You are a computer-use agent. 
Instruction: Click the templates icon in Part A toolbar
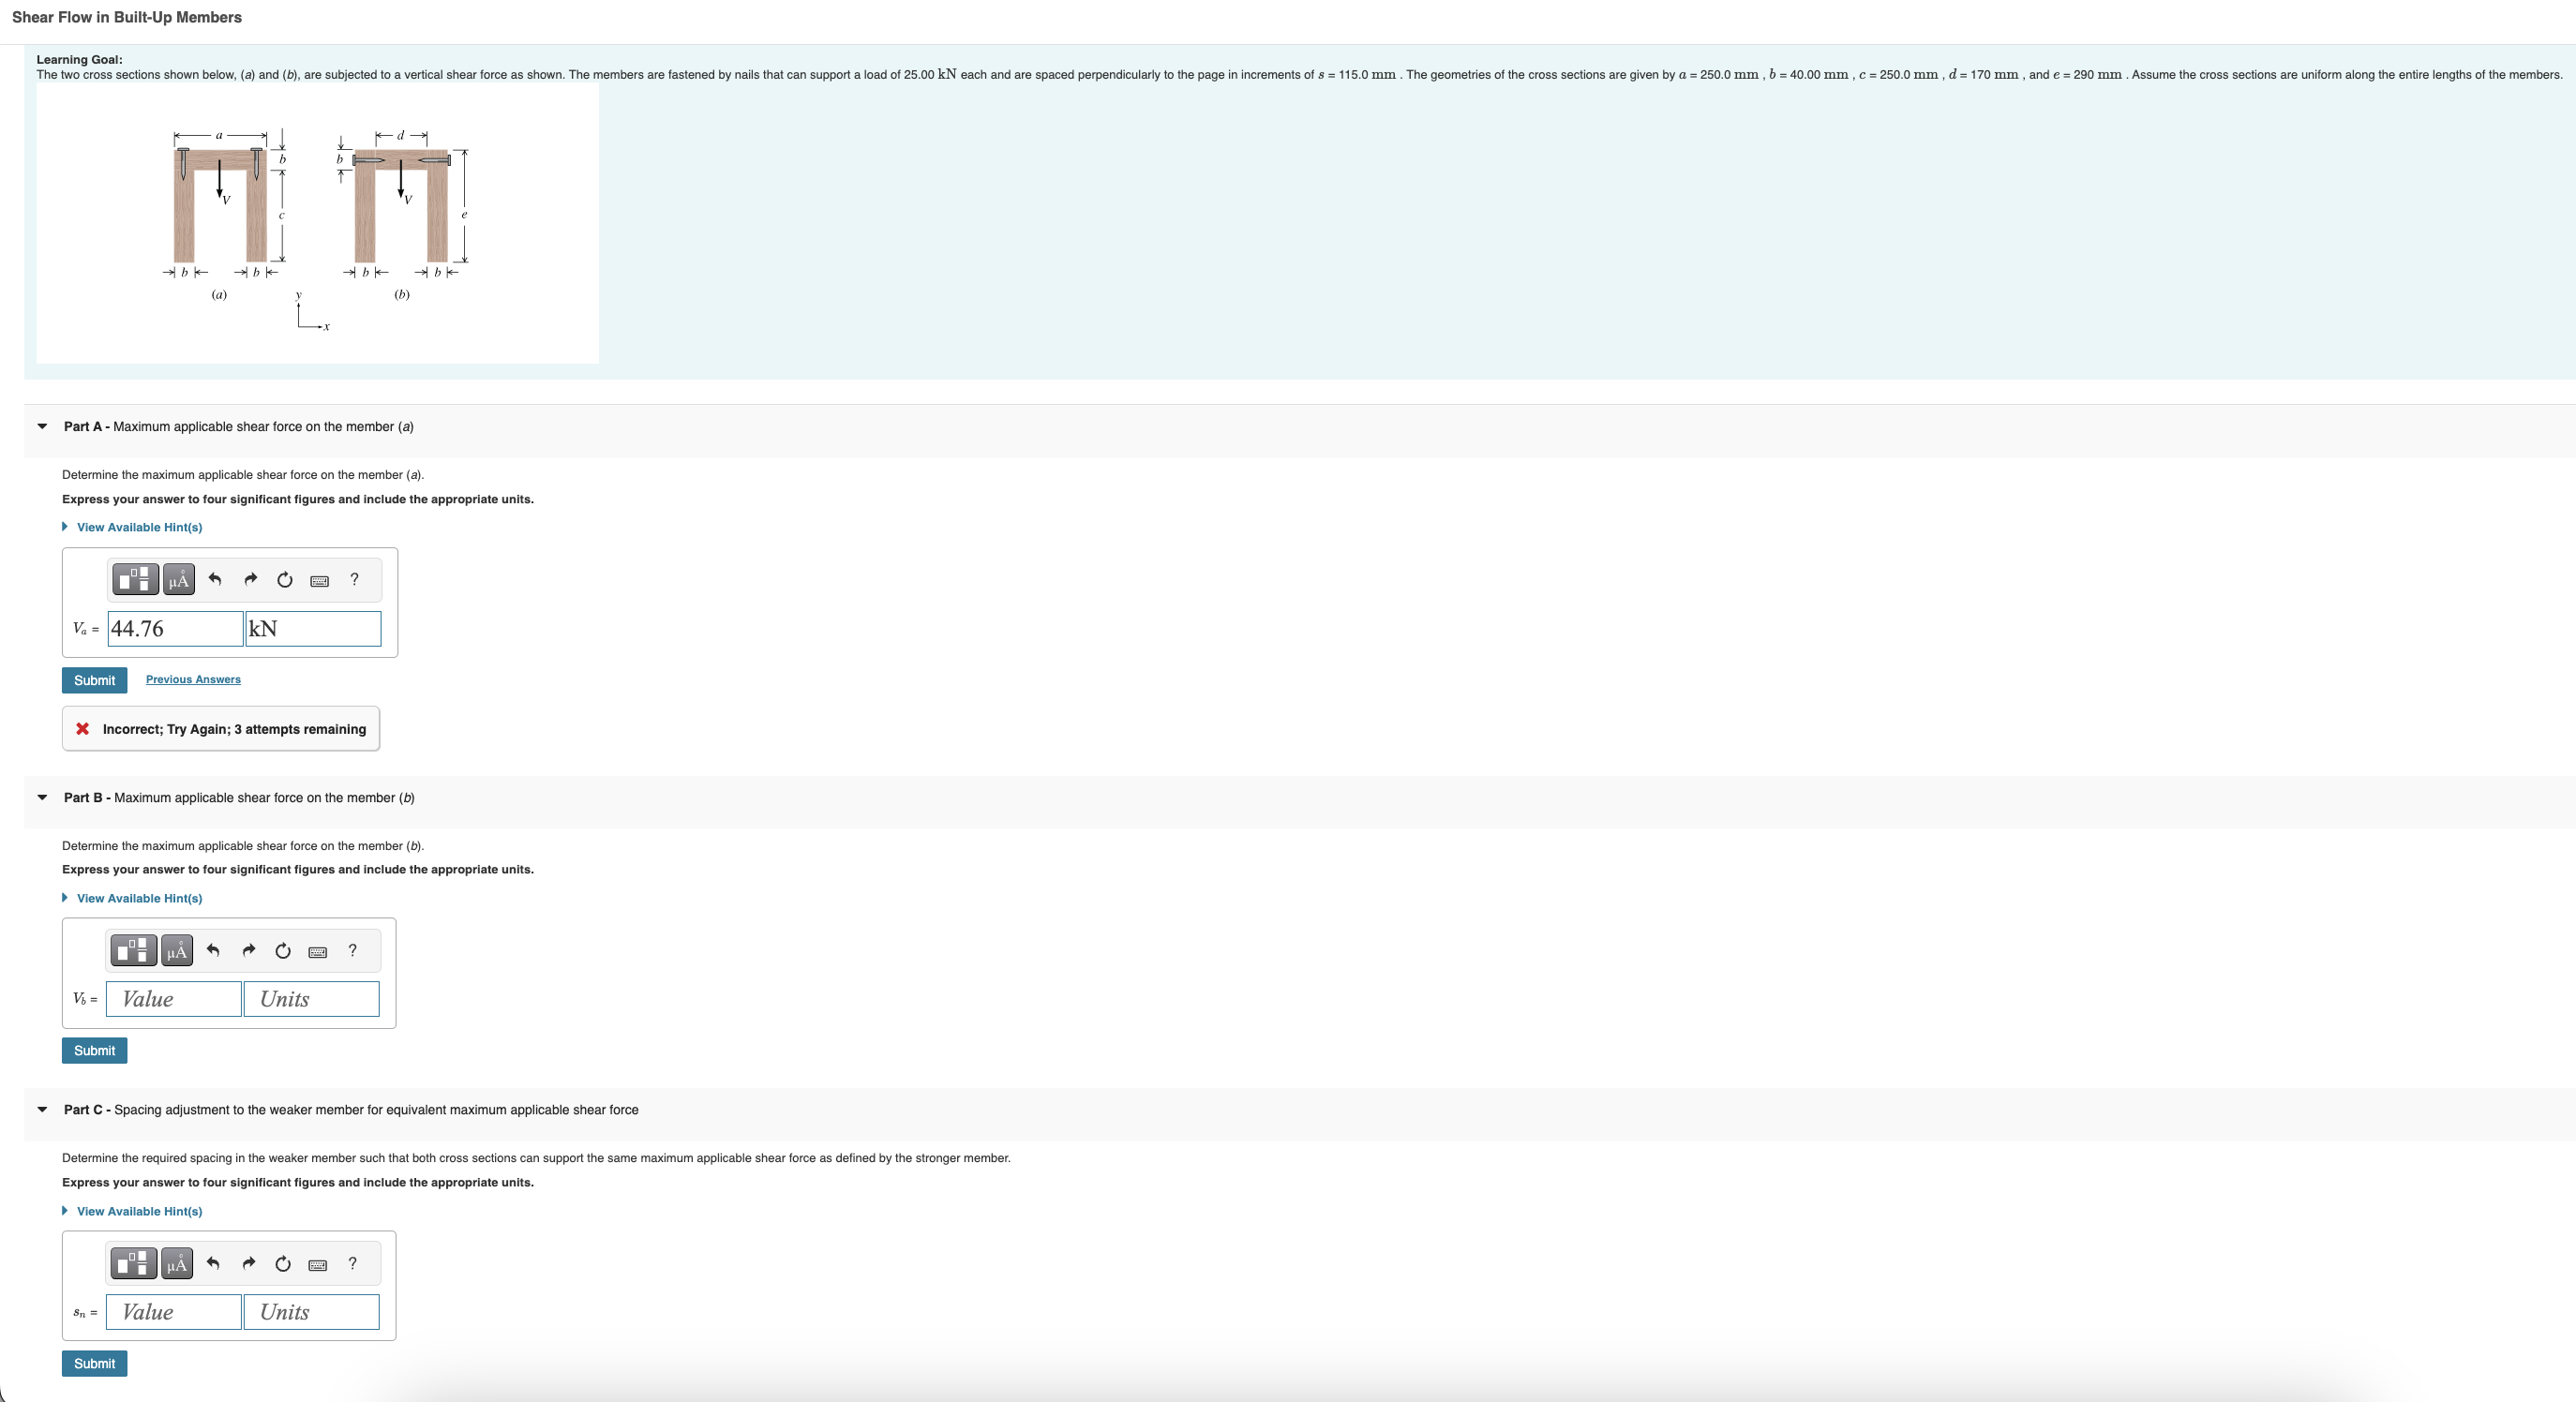click(135, 579)
